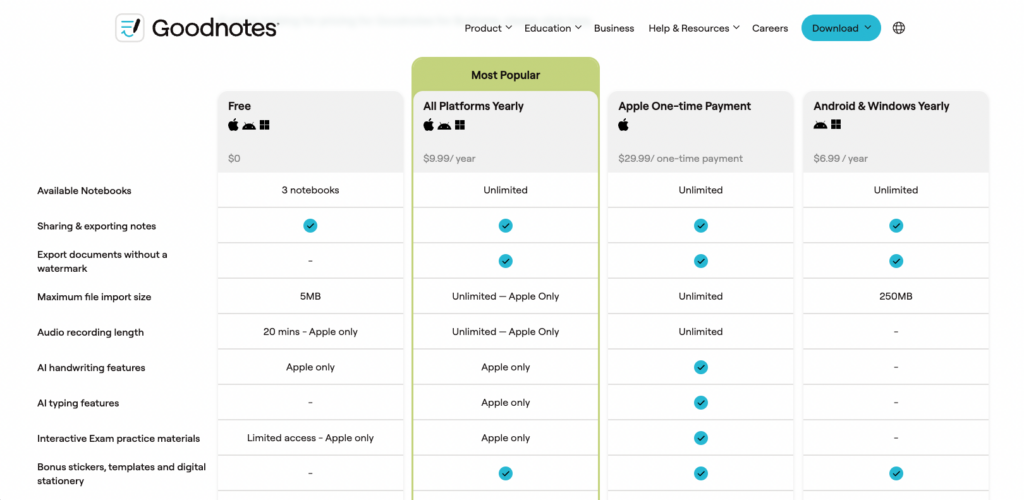Click AI handwriting features label
The image size is (1024, 500).
tap(91, 367)
